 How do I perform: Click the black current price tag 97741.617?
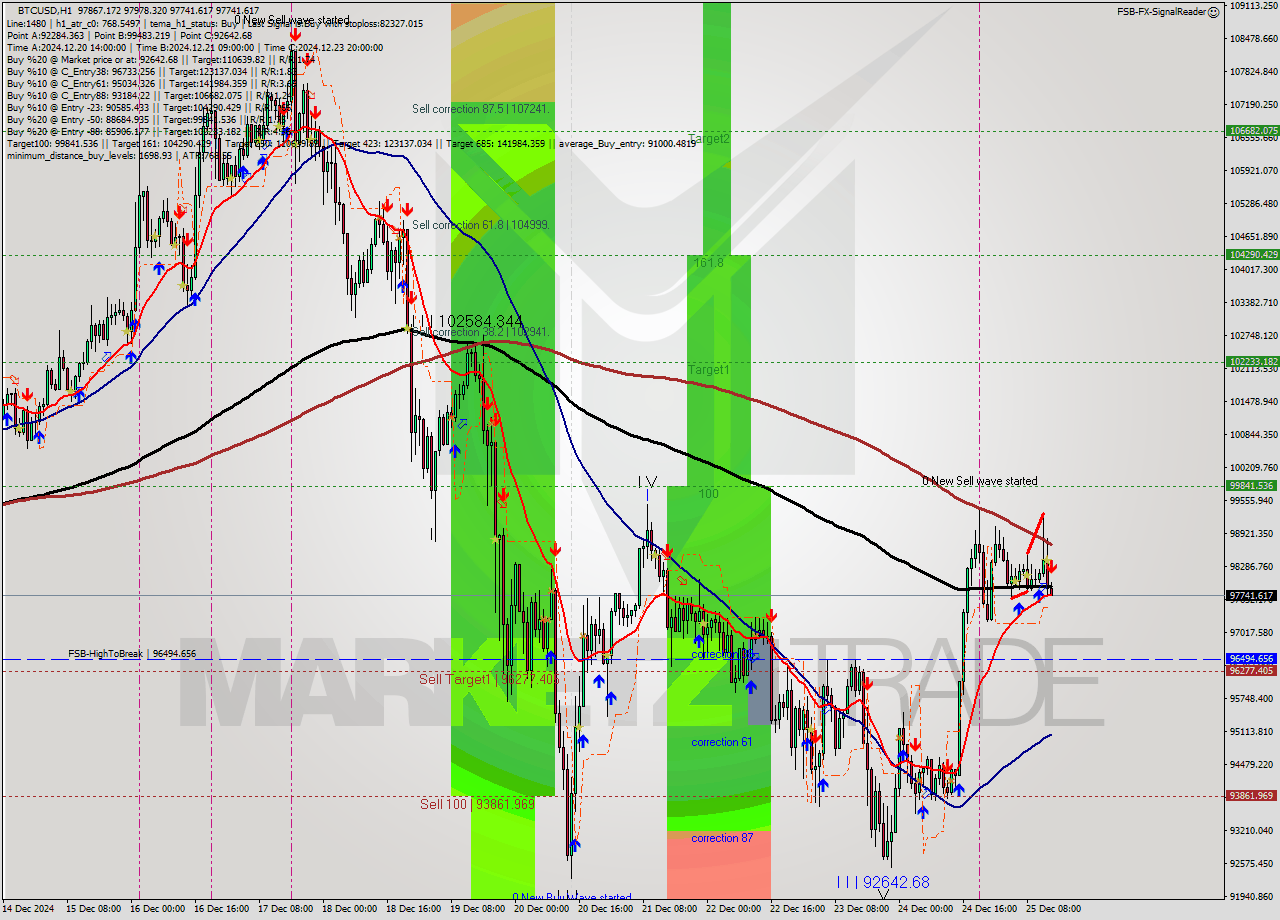[1252, 595]
